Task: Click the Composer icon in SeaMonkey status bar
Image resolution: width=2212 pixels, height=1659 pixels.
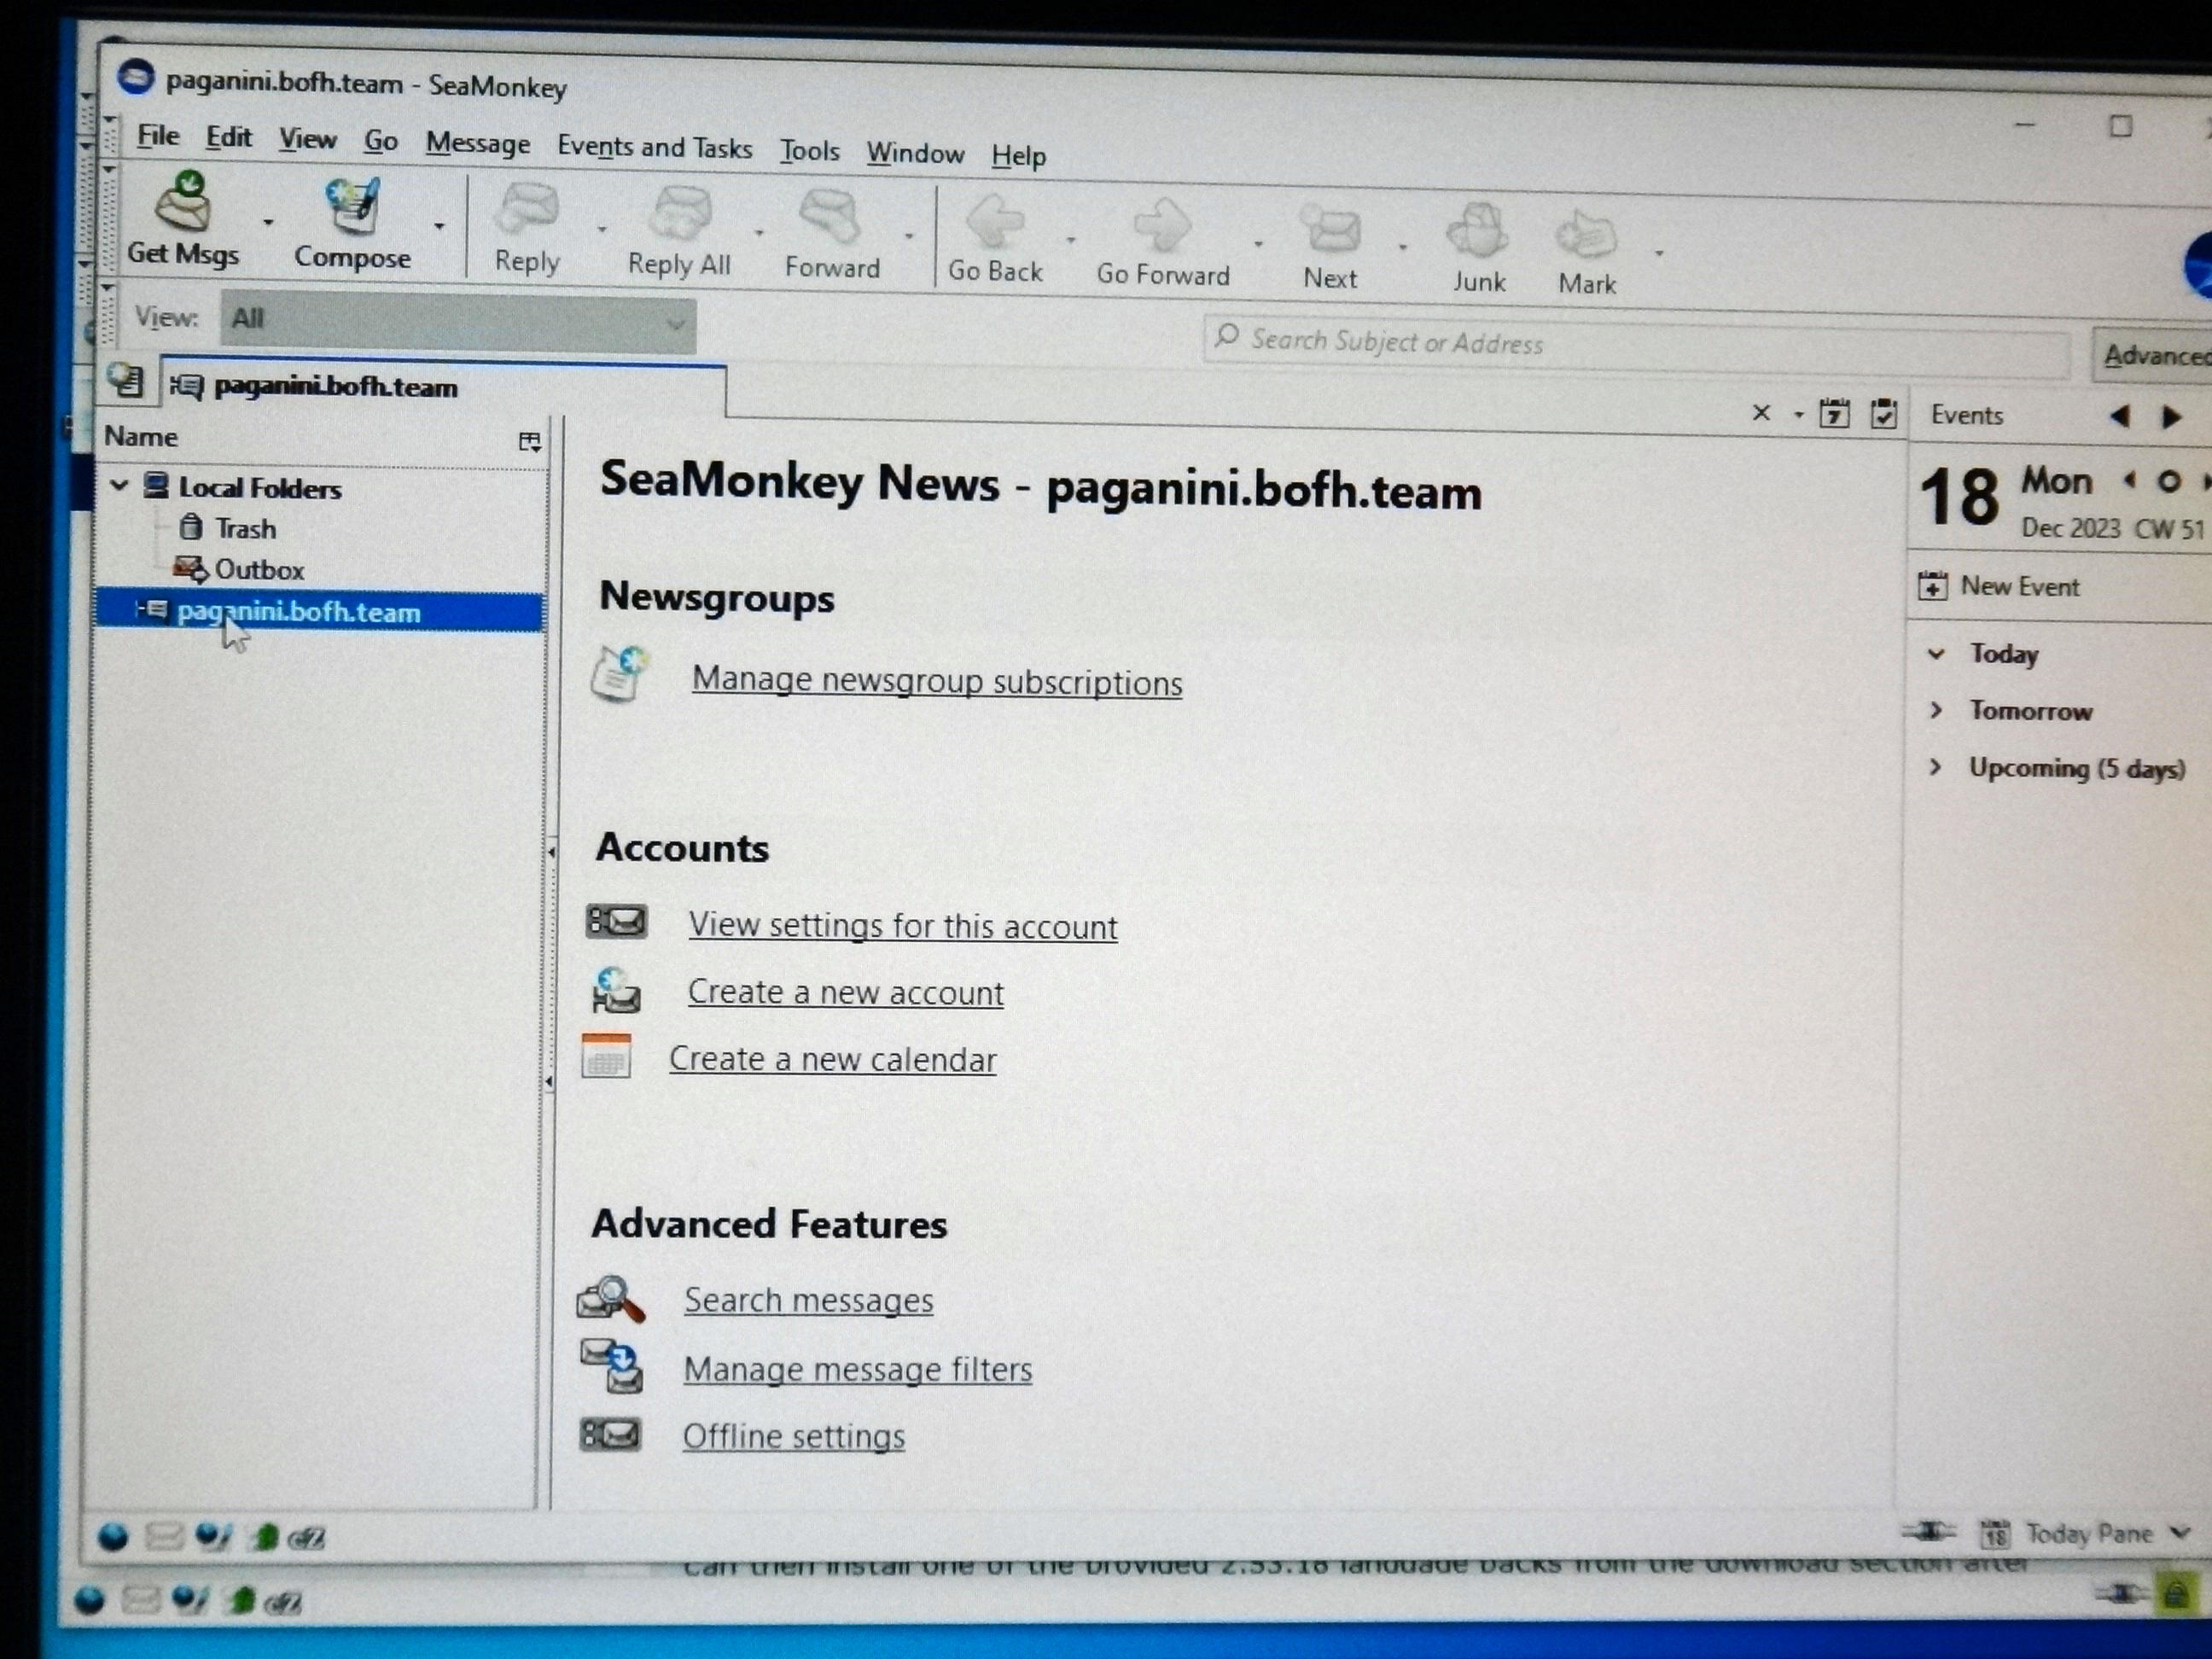Action: point(214,1535)
